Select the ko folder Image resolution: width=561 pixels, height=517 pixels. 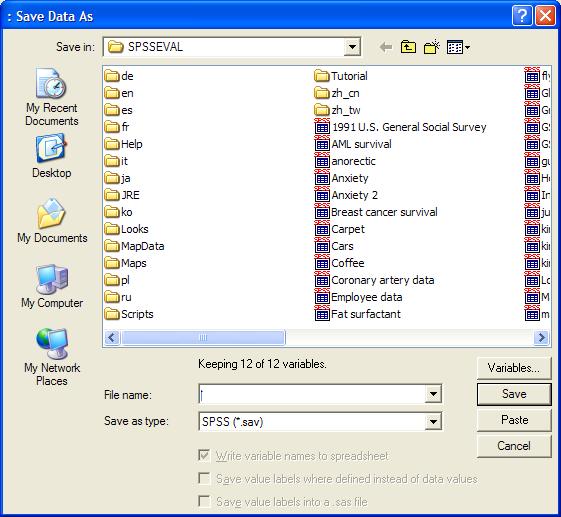pos(119,212)
